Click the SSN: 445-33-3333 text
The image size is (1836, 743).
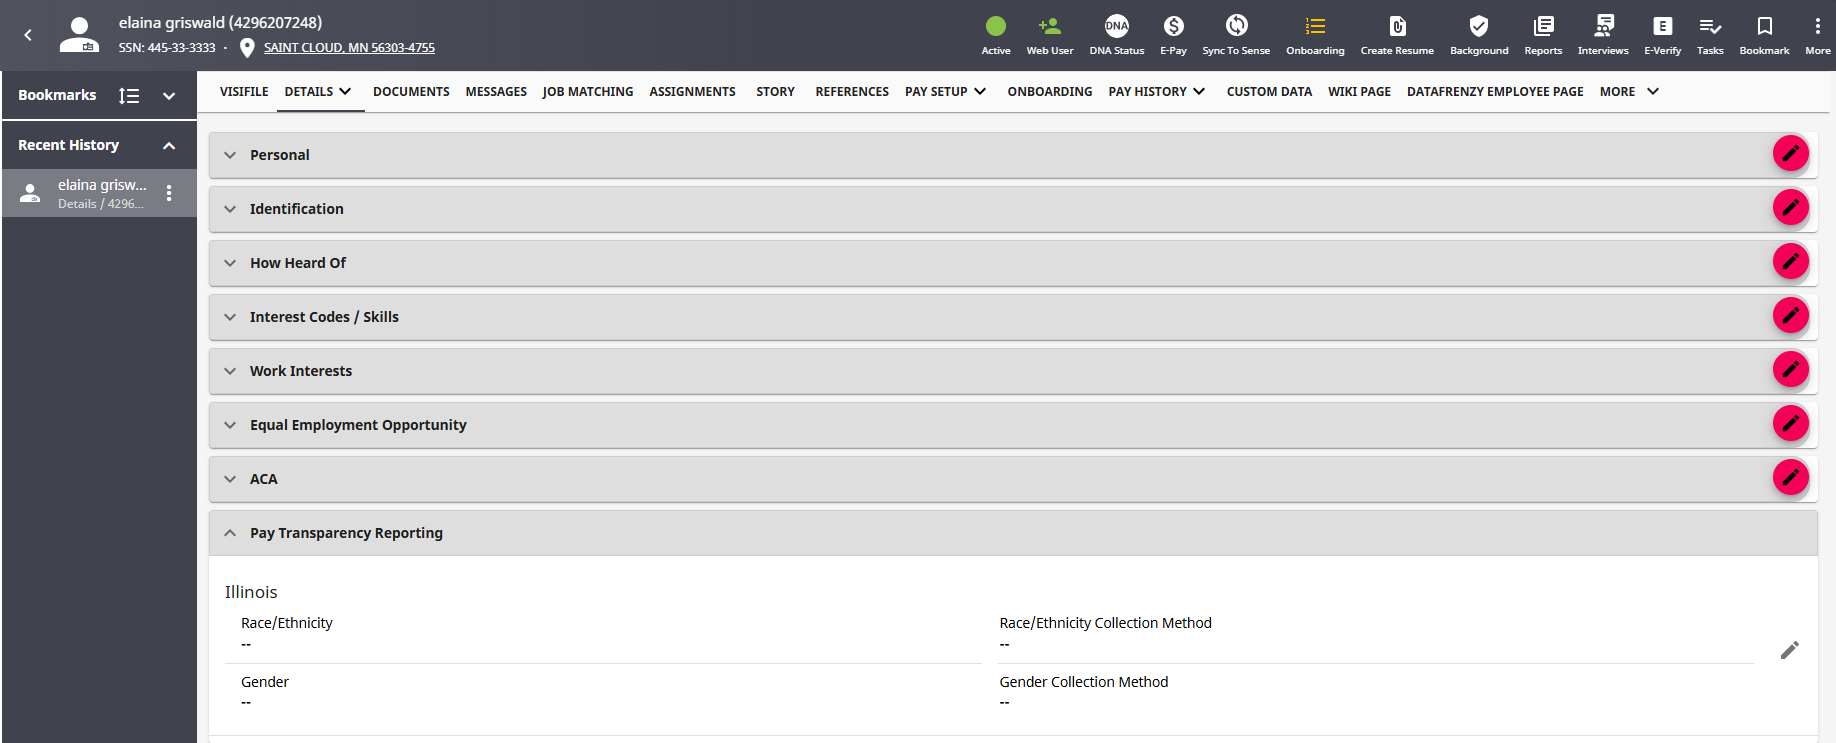pos(167,48)
